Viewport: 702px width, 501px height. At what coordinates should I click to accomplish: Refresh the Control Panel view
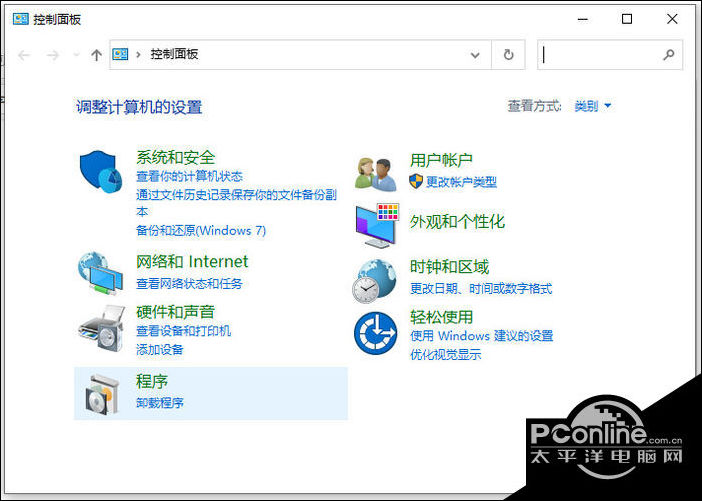[508, 55]
